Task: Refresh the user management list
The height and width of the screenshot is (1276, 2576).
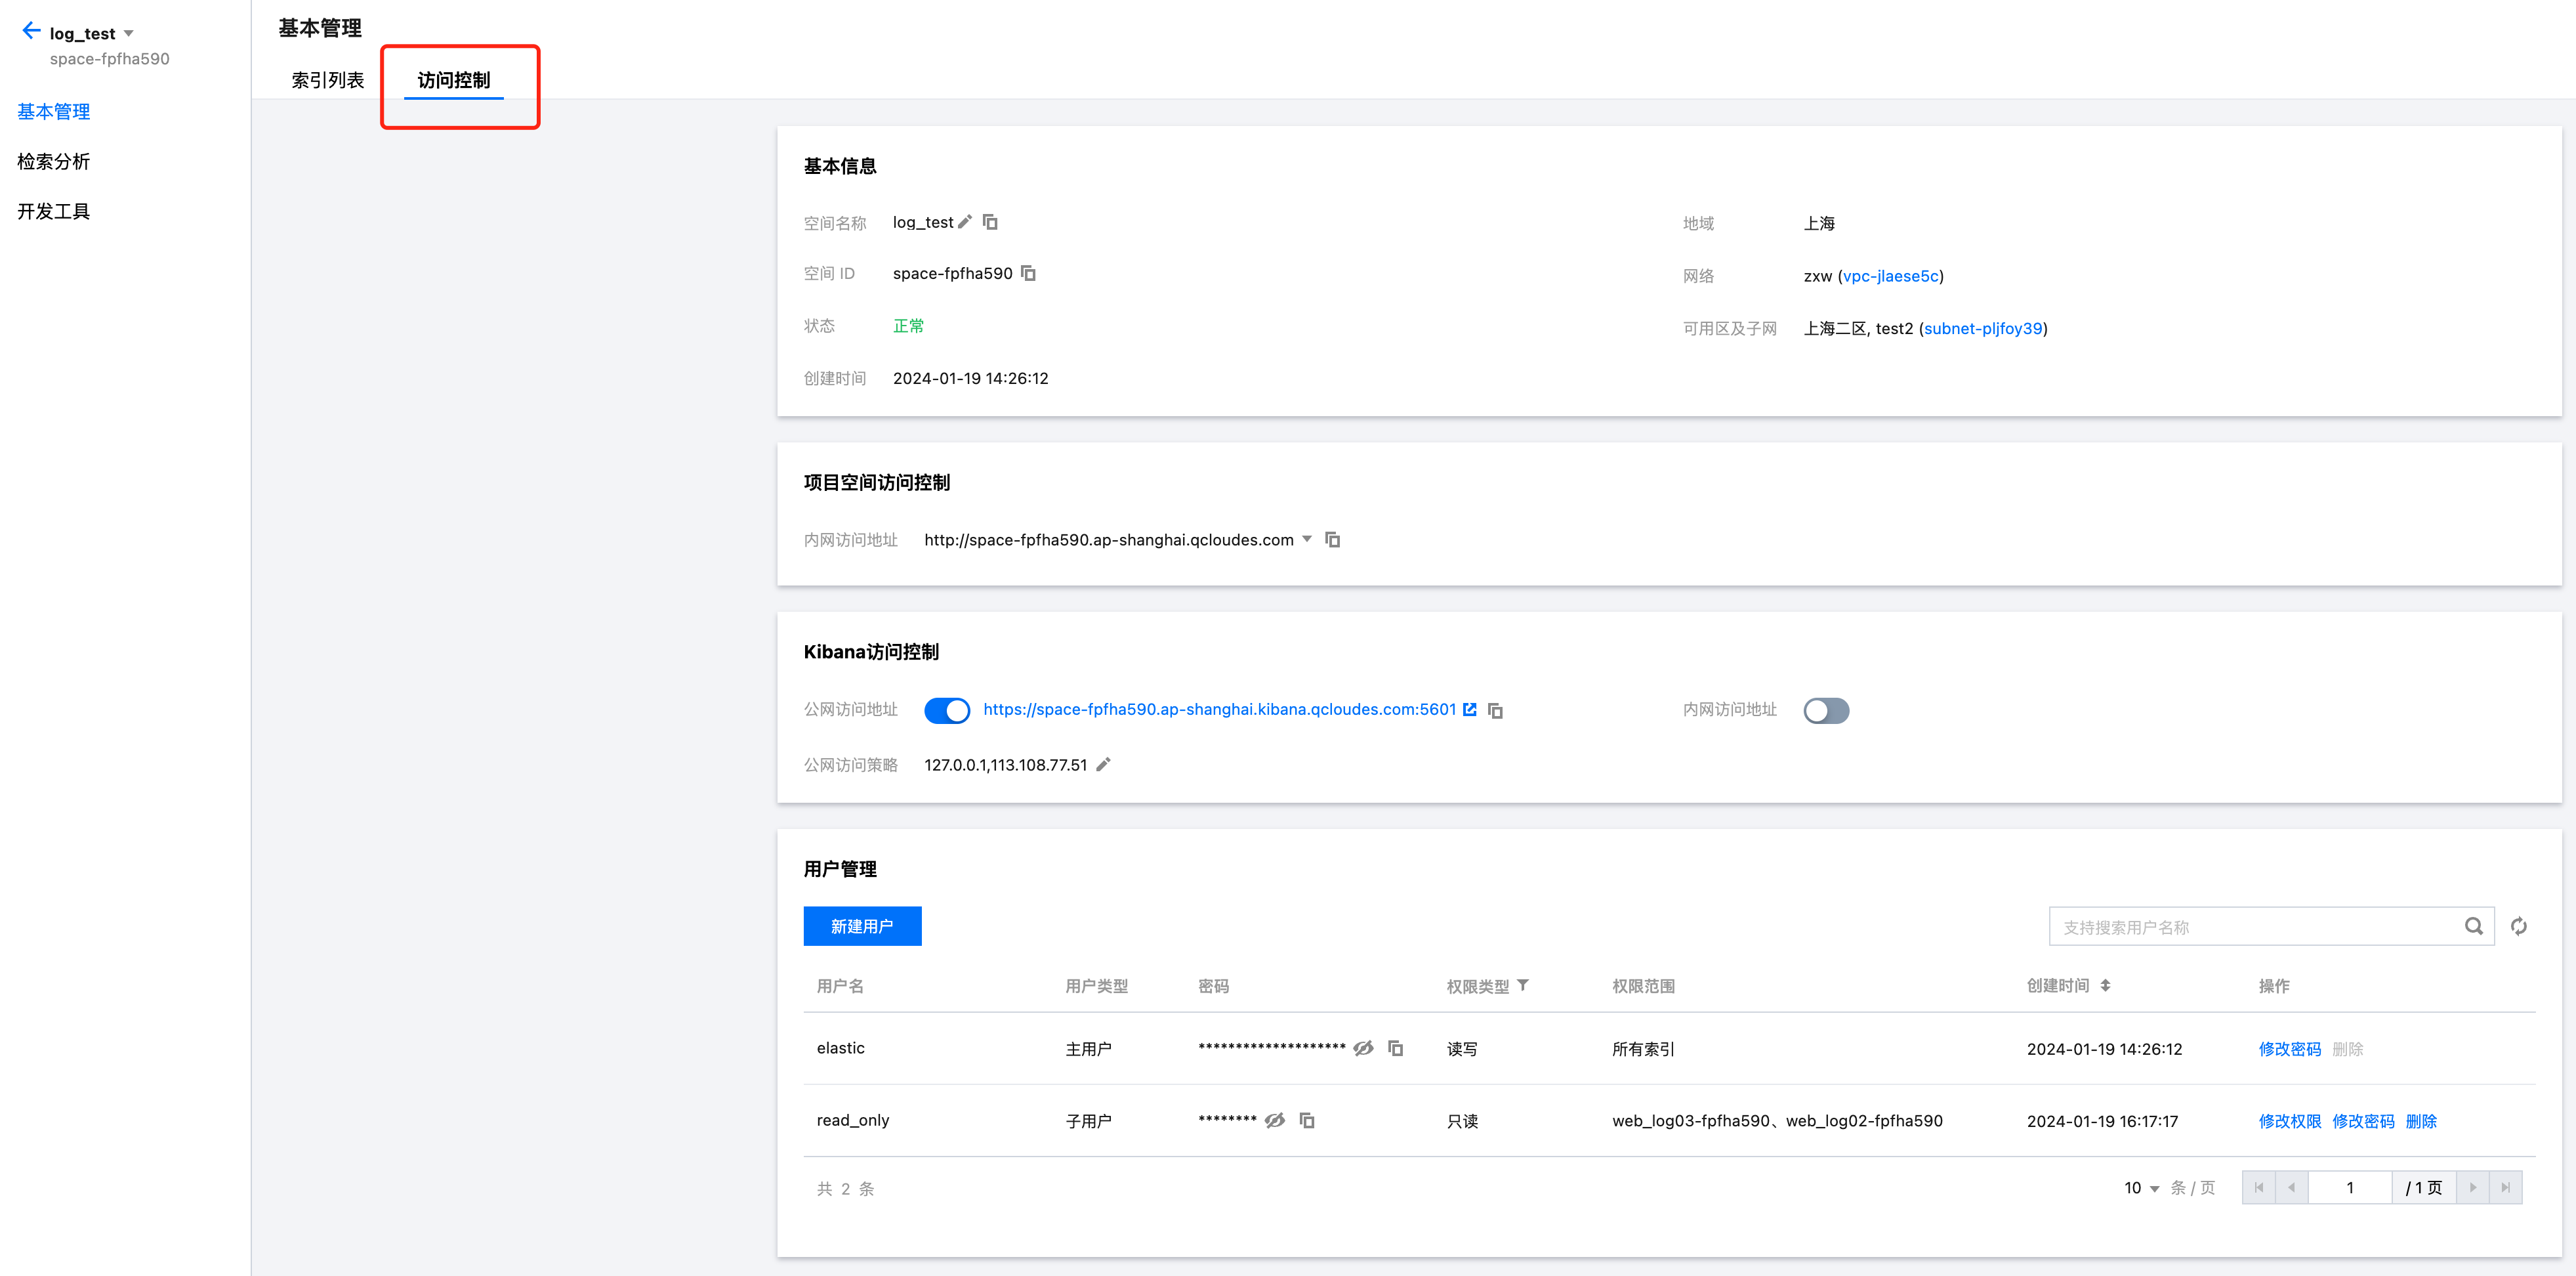Action: 2518,927
